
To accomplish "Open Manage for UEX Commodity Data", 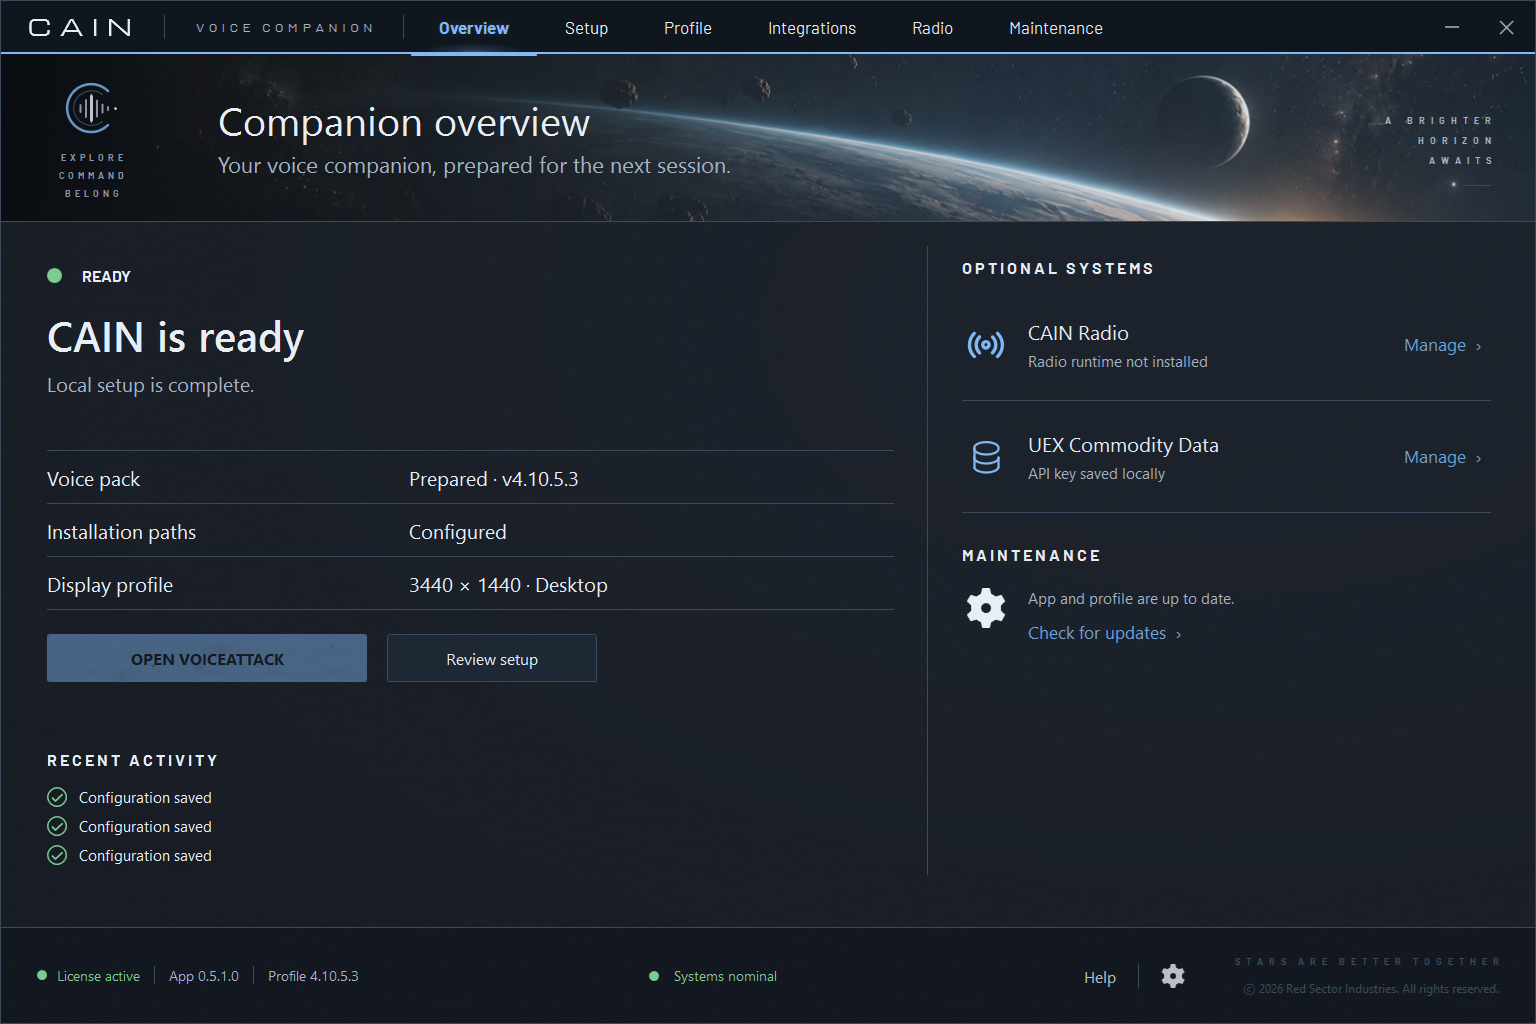I will pos(1443,457).
